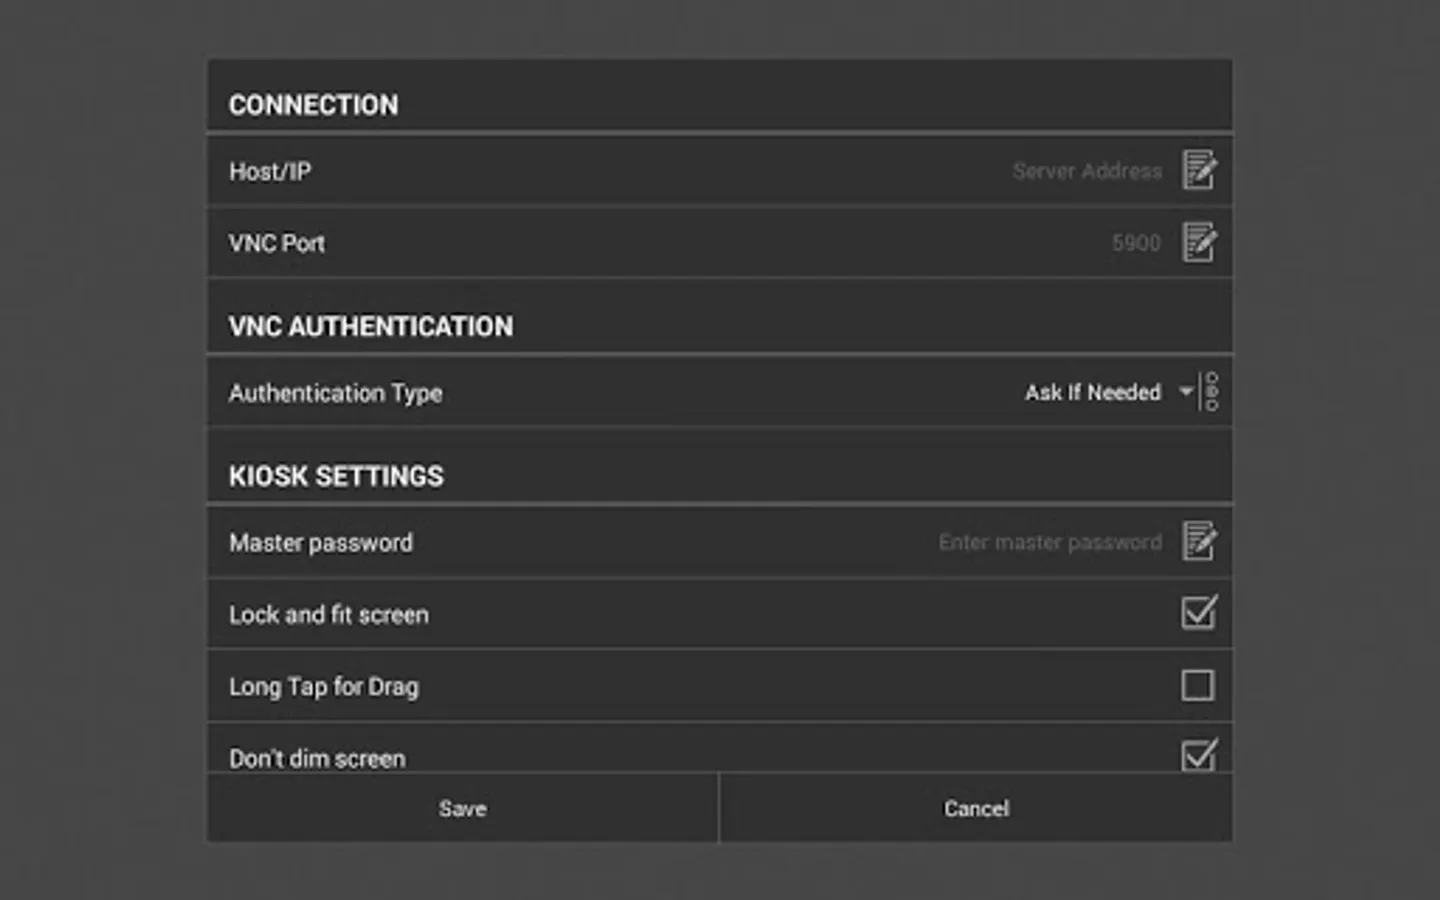
Task: Toggle the Don't dim screen checkbox
Action: pyautogui.click(x=1198, y=755)
